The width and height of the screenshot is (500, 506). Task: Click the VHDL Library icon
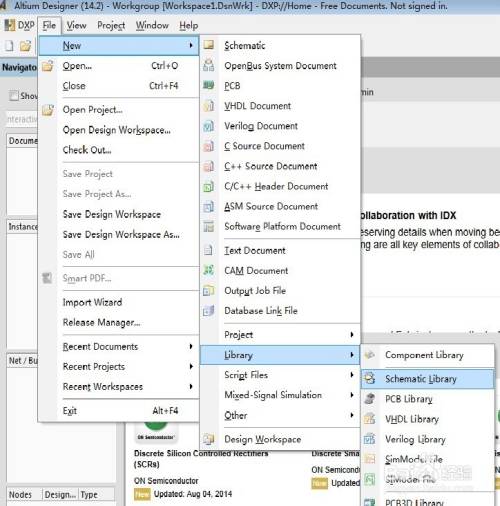370,419
